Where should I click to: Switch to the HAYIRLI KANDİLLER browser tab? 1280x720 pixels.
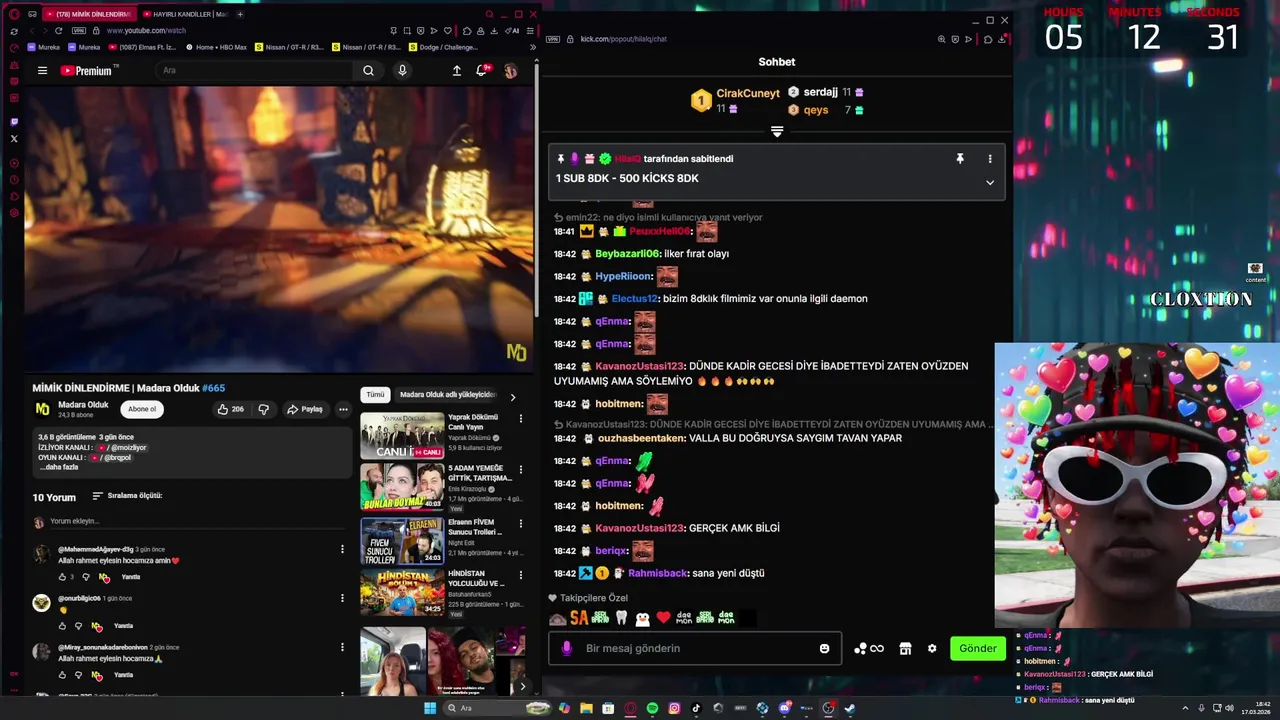coord(183,14)
